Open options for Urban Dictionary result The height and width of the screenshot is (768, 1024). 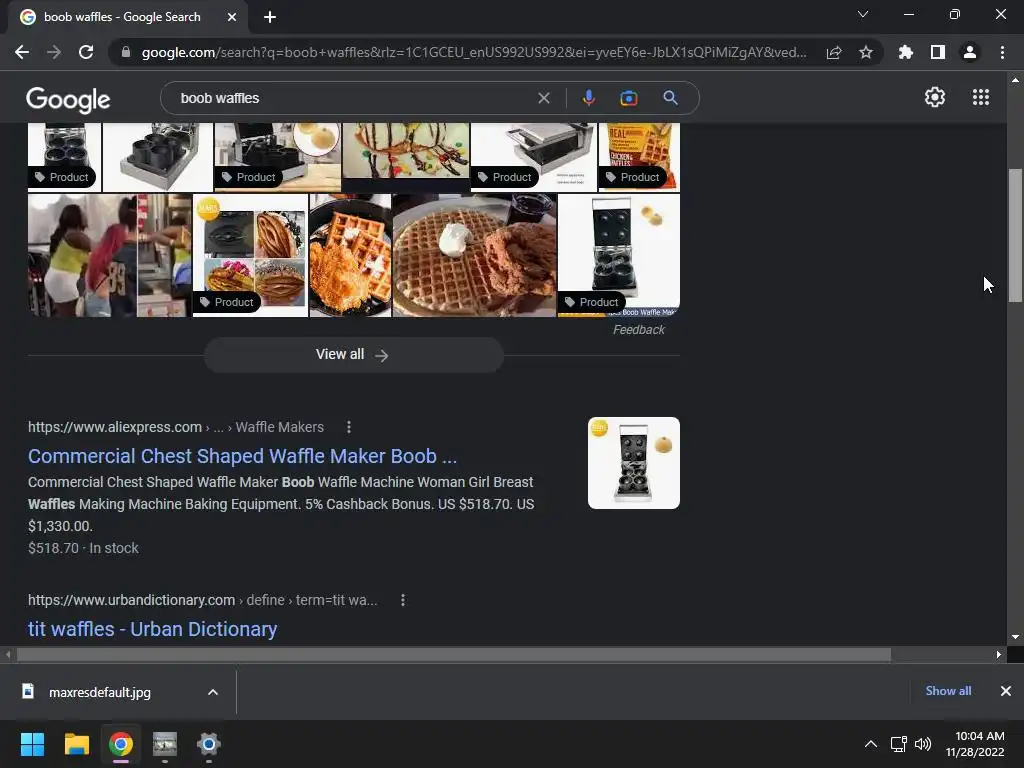click(x=403, y=600)
